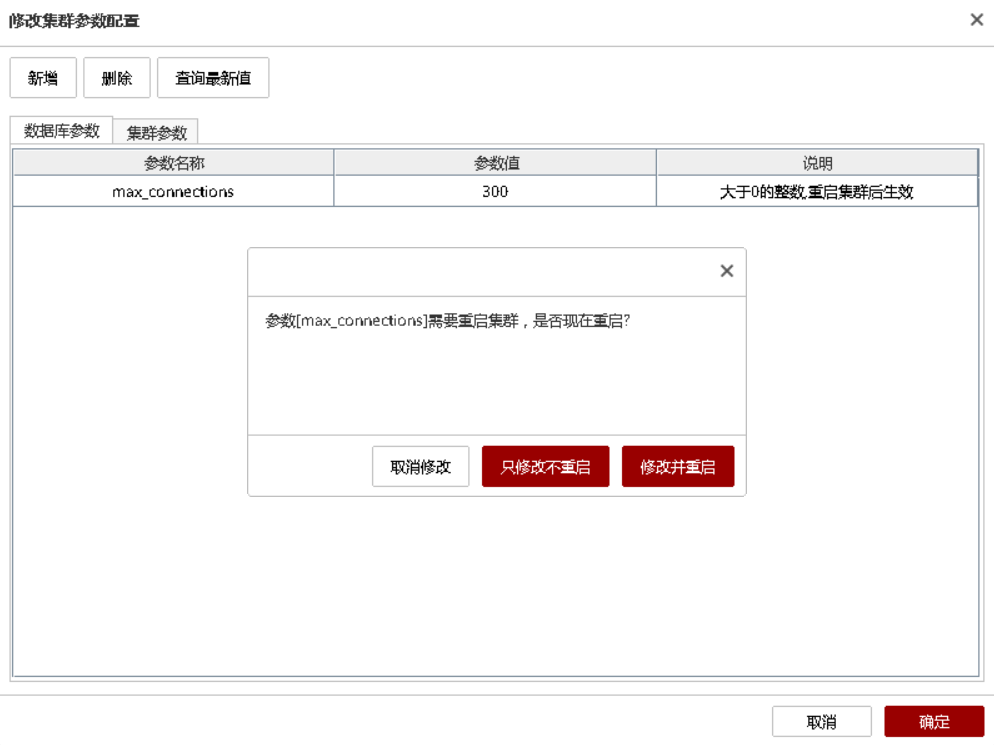Open the 集群参数 tab
This screenshot has width=994, height=745.
point(156,132)
